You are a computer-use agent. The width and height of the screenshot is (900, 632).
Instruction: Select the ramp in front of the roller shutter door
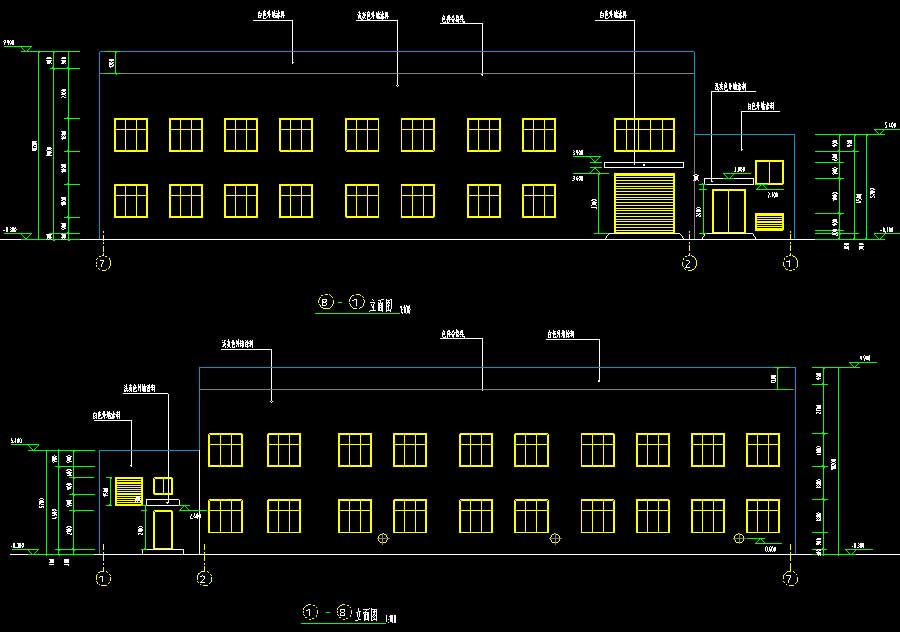tap(644, 236)
